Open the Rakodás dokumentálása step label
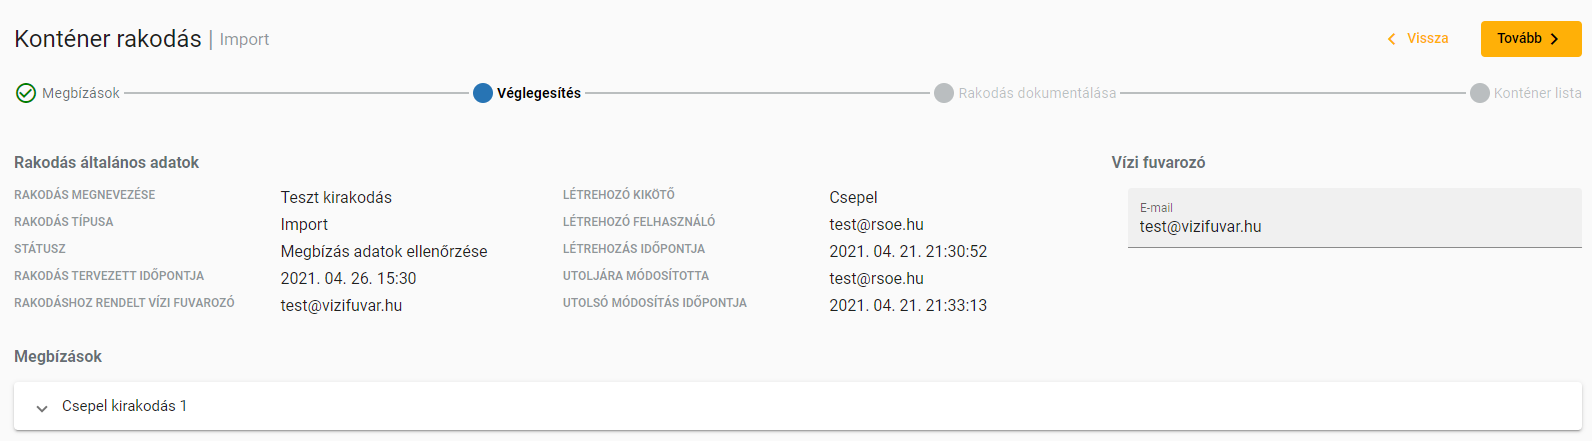The image size is (1592, 441). point(1037,93)
